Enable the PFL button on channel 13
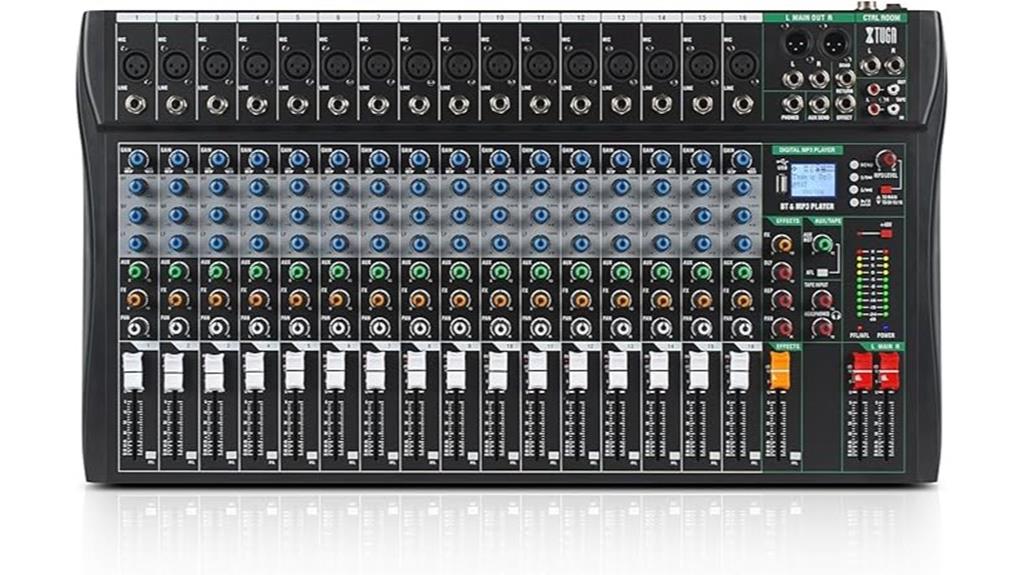 point(634,455)
